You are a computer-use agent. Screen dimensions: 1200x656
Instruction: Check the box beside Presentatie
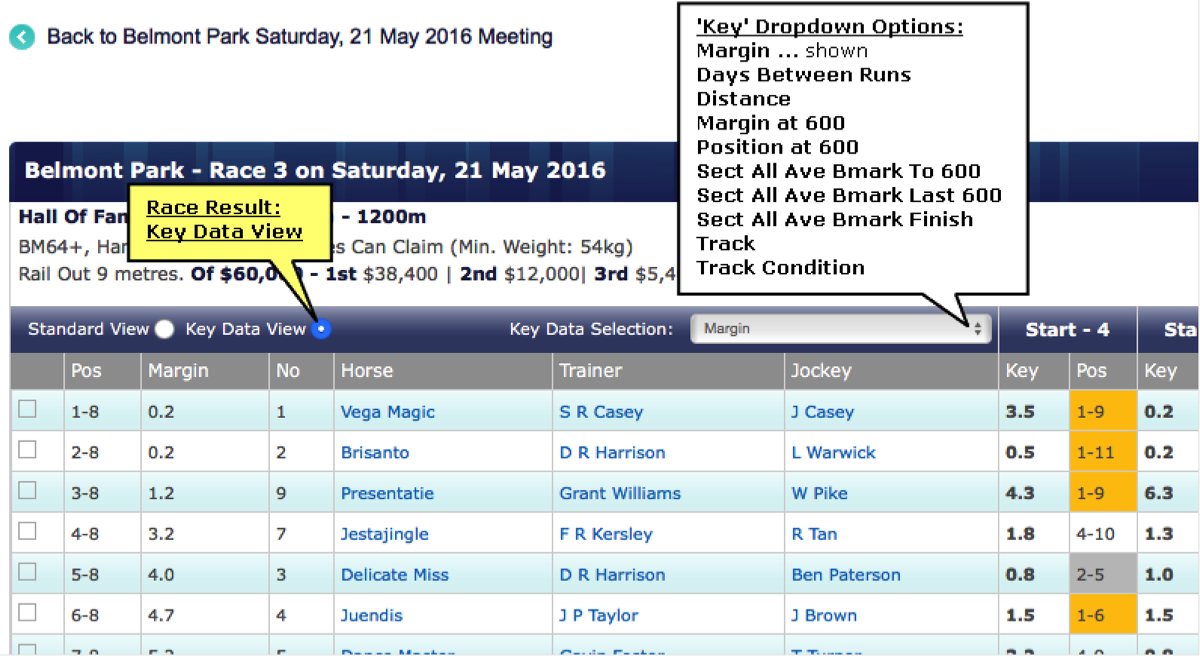tap(27, 490)
